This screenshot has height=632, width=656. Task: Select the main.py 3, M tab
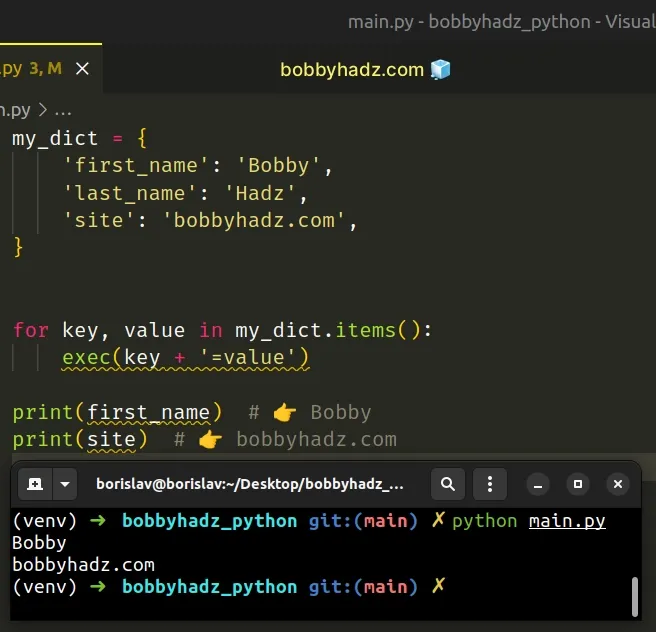(x=31, y=68)
